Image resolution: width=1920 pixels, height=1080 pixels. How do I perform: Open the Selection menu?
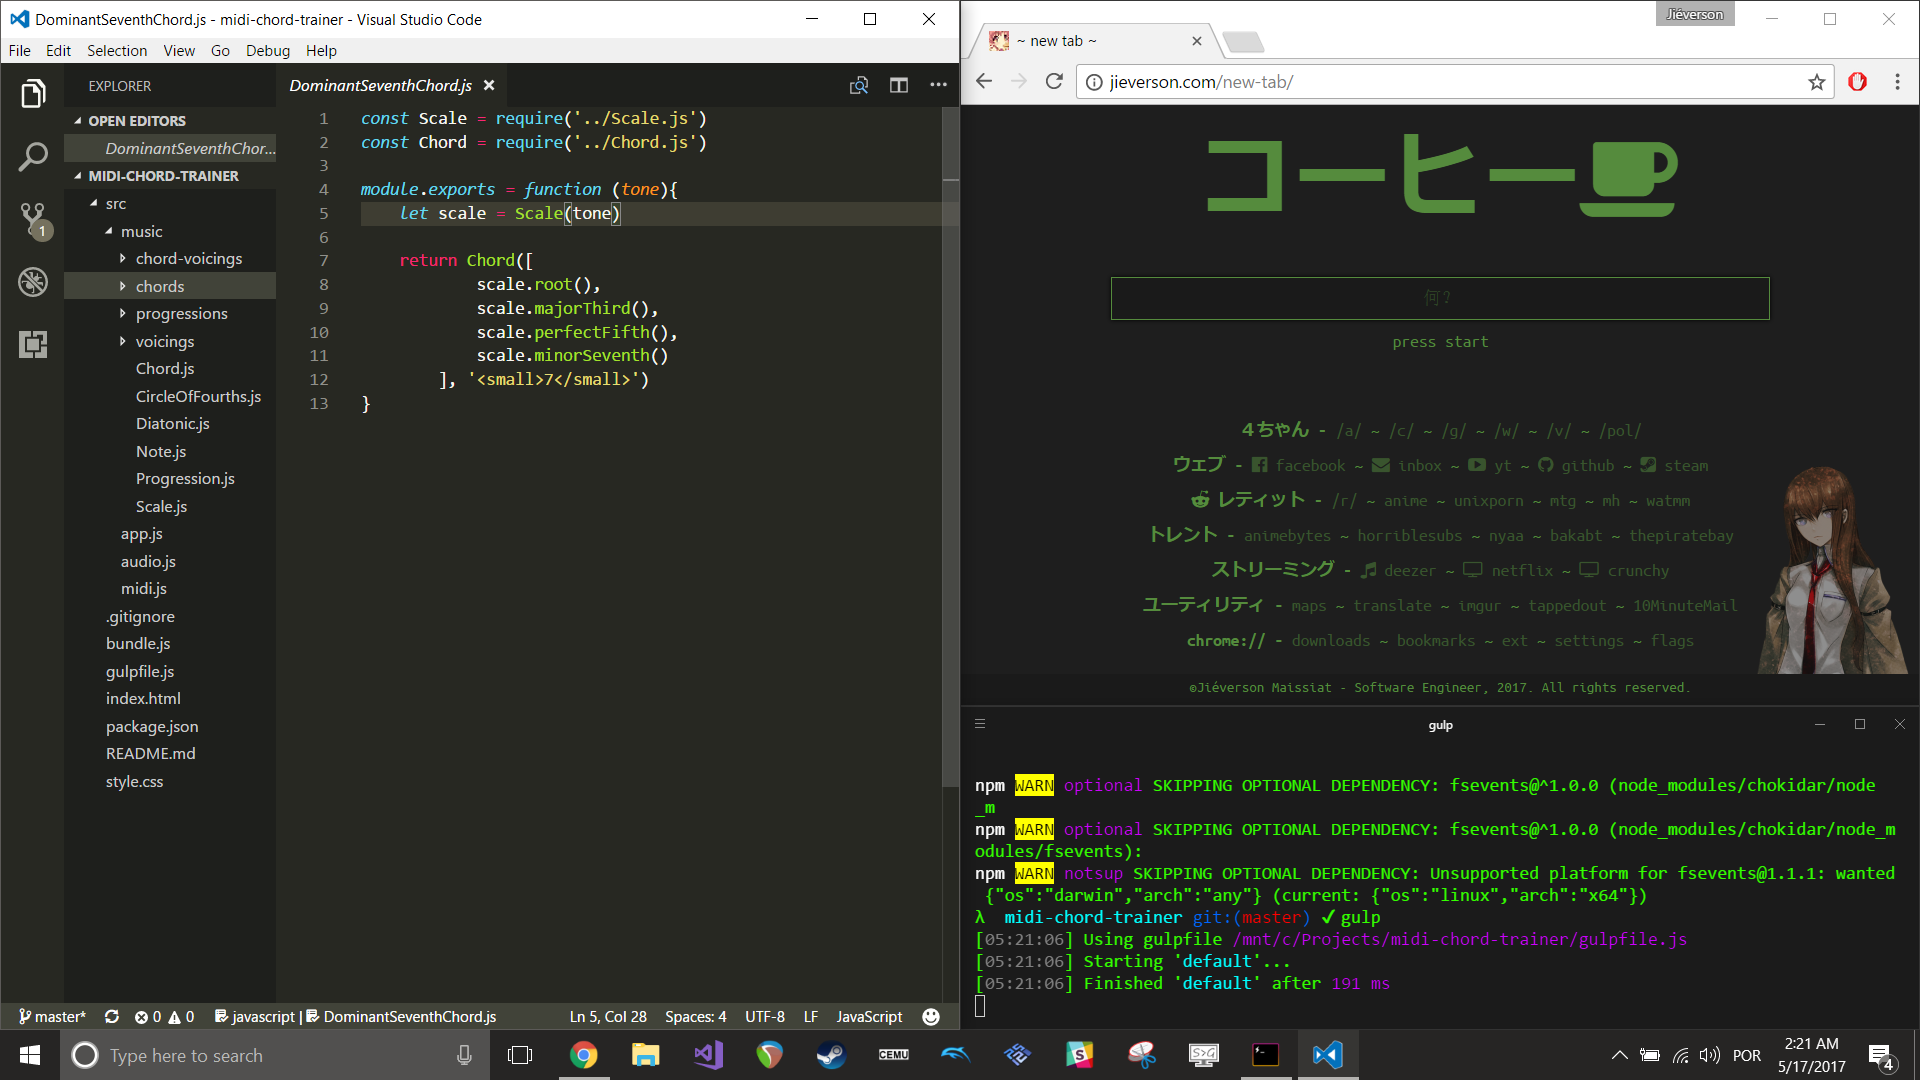pos(116,51)
